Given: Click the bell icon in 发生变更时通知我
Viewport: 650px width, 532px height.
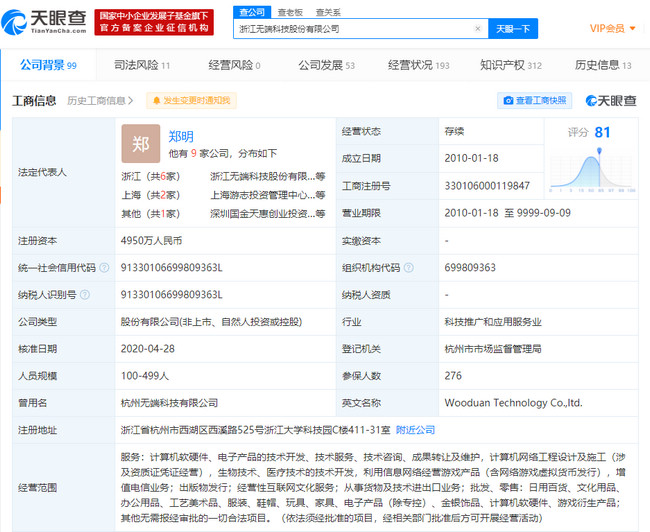Looking at the screenshot, I should pyautogui.click(x=156, y=101).
